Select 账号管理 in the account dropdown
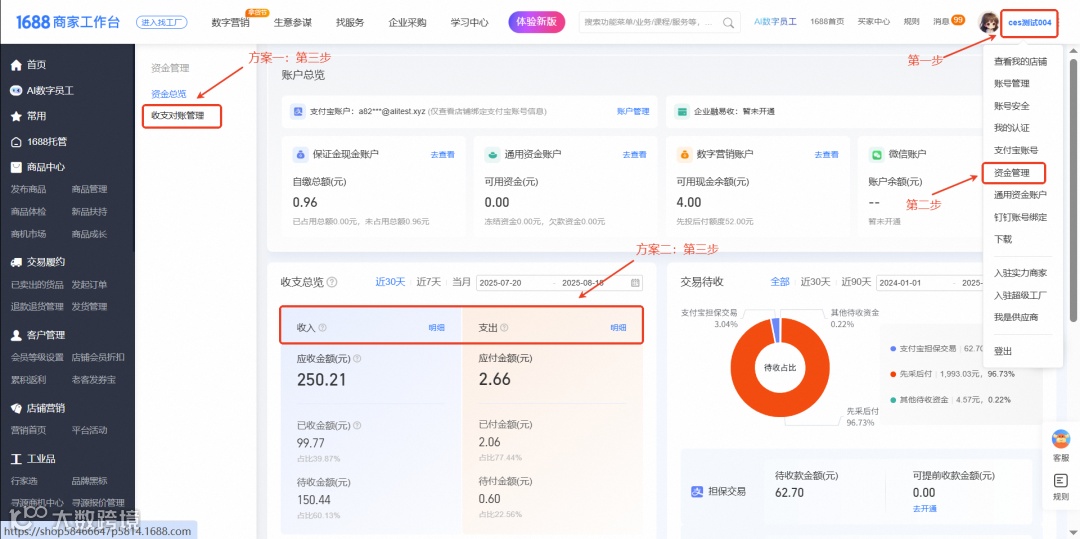 tap(1011, 83)
